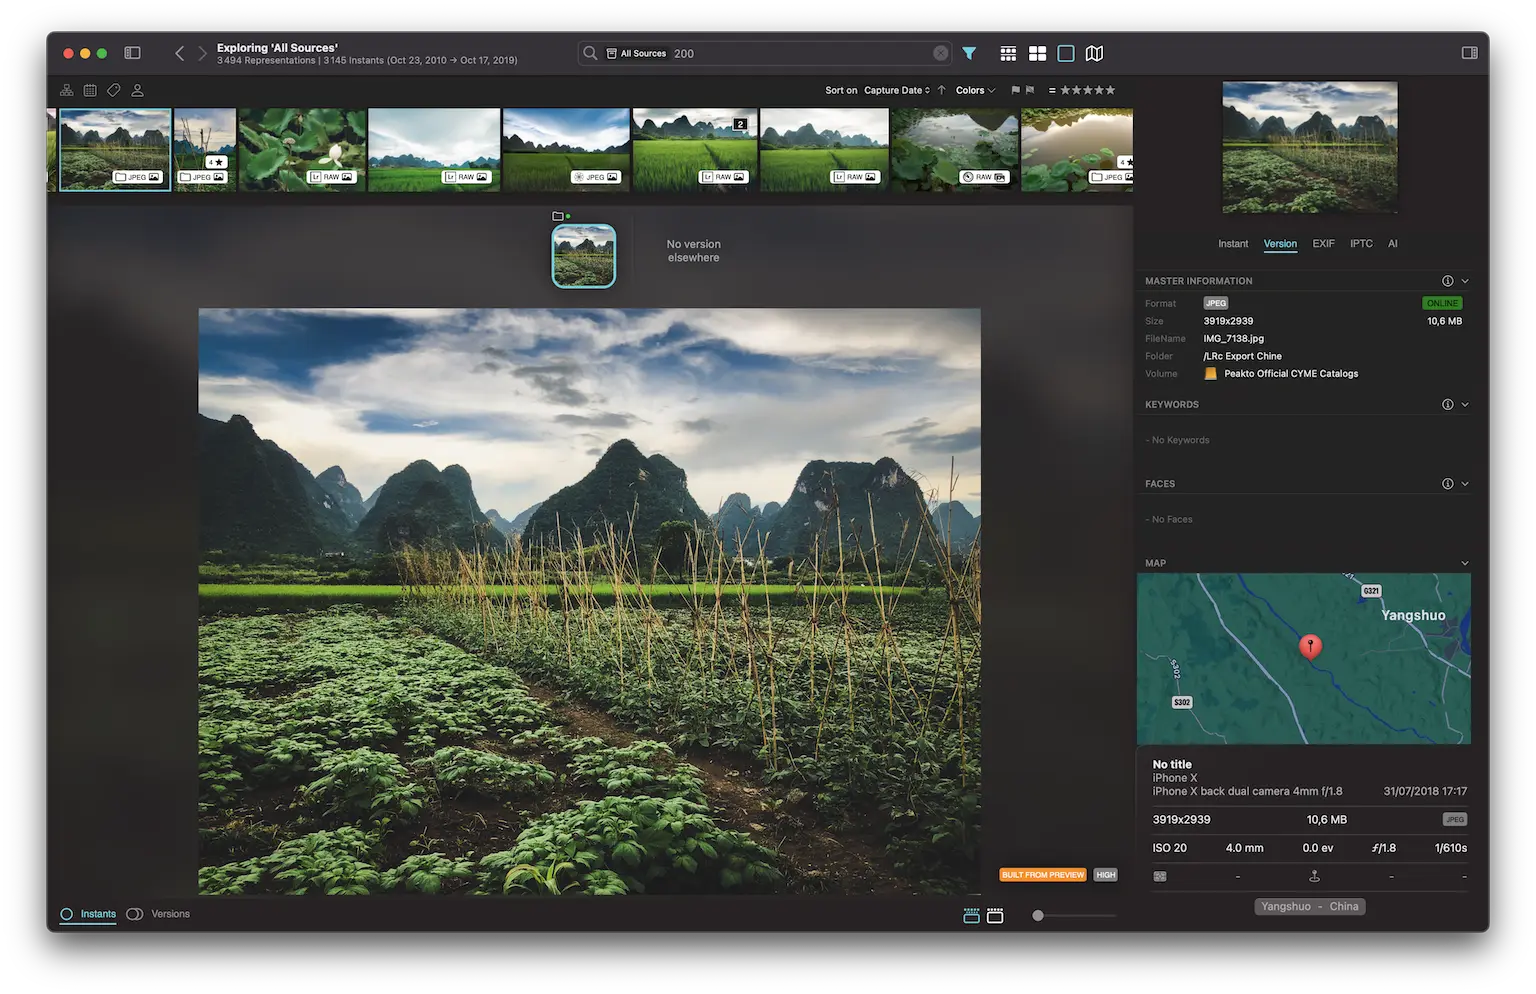Go forward with the right arrow
This screenshot has height=994, width=1536.
(x=202, y=53)
